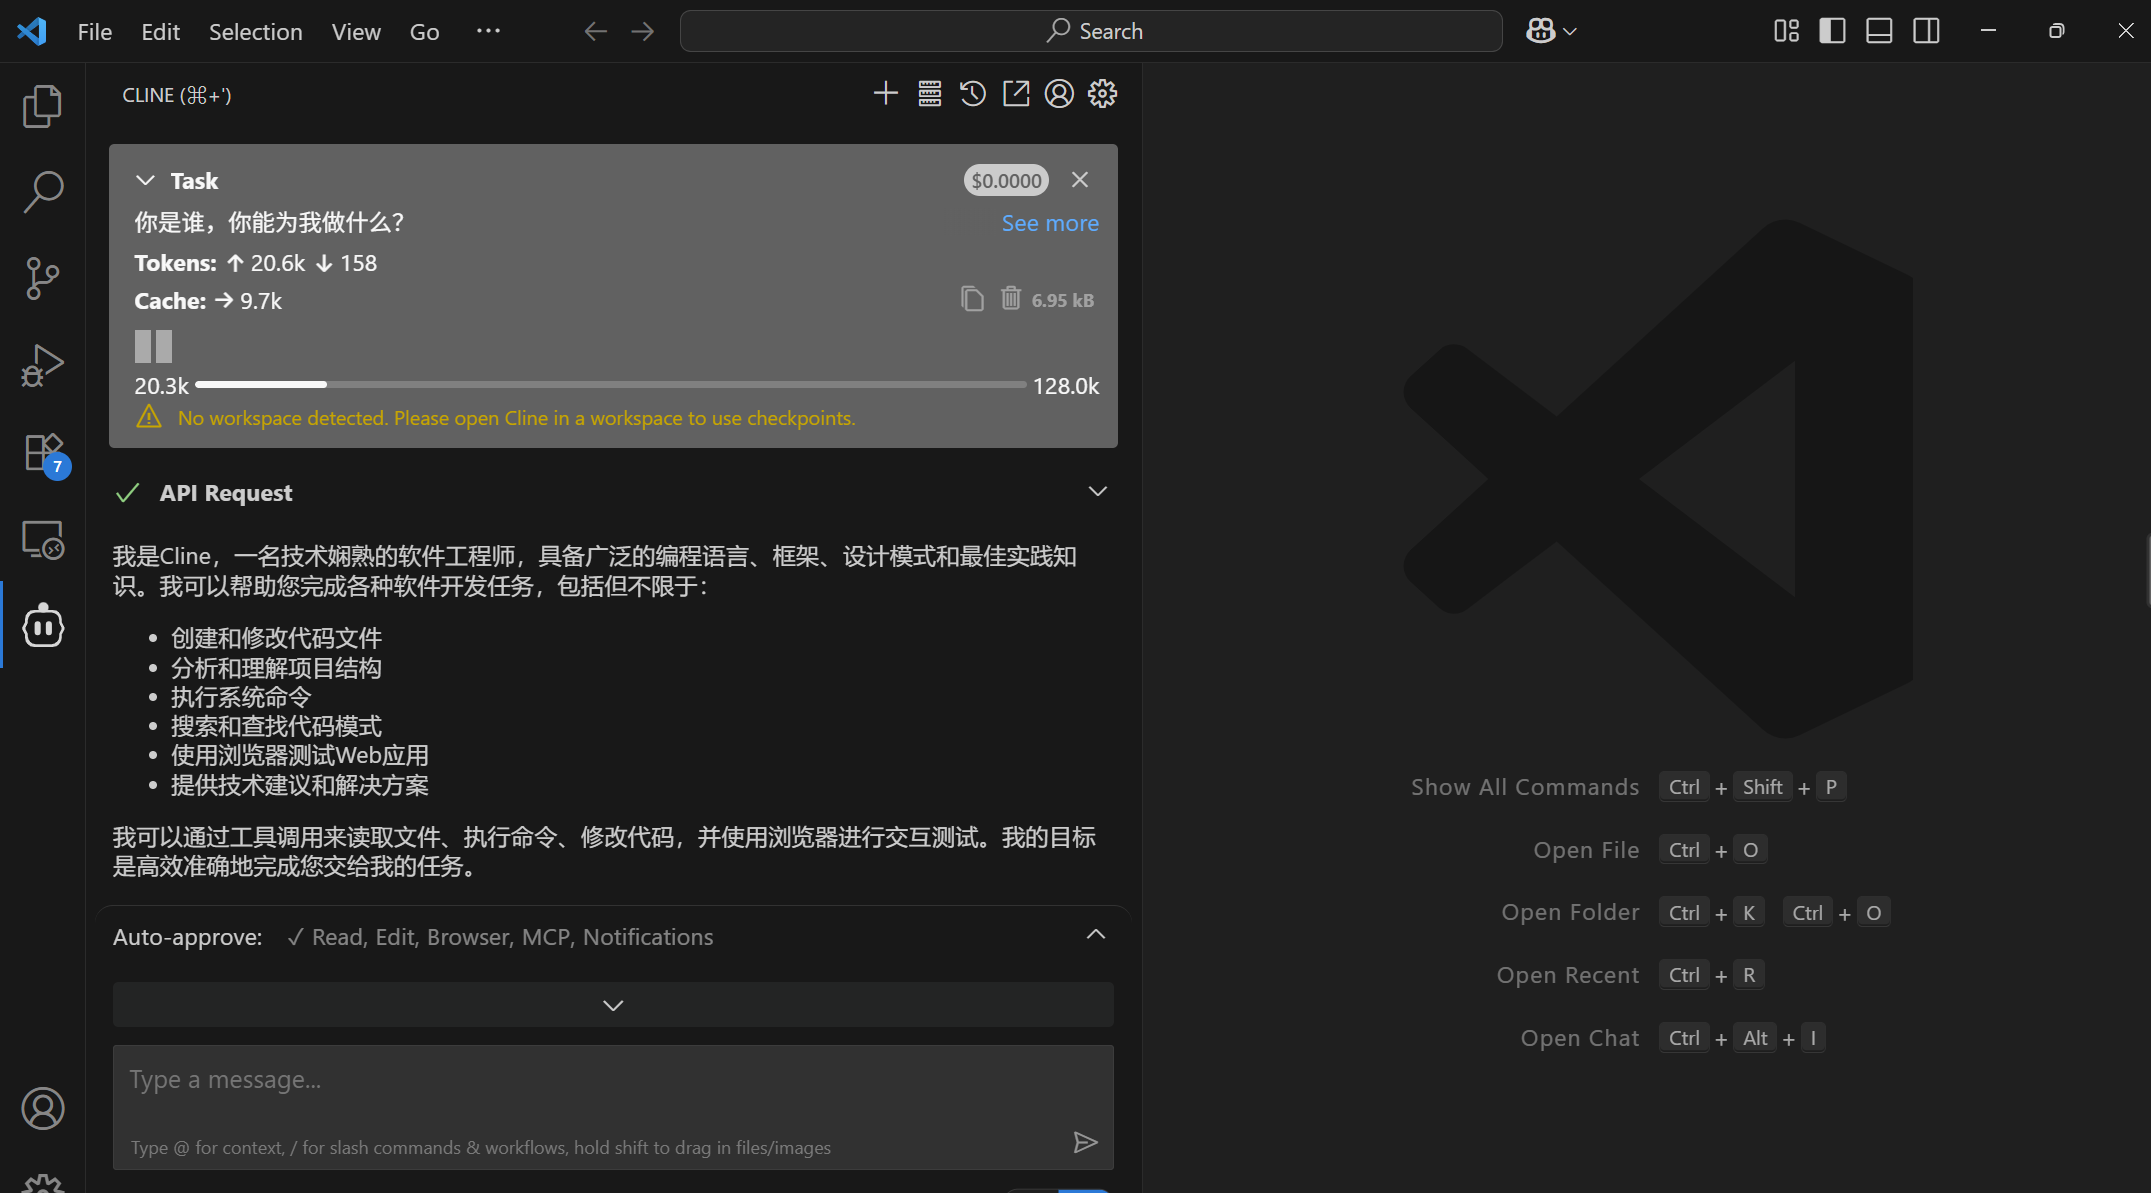Open Cline settings gear icon
This screenshot has height=1193, width=2151.
(1103, 94)
